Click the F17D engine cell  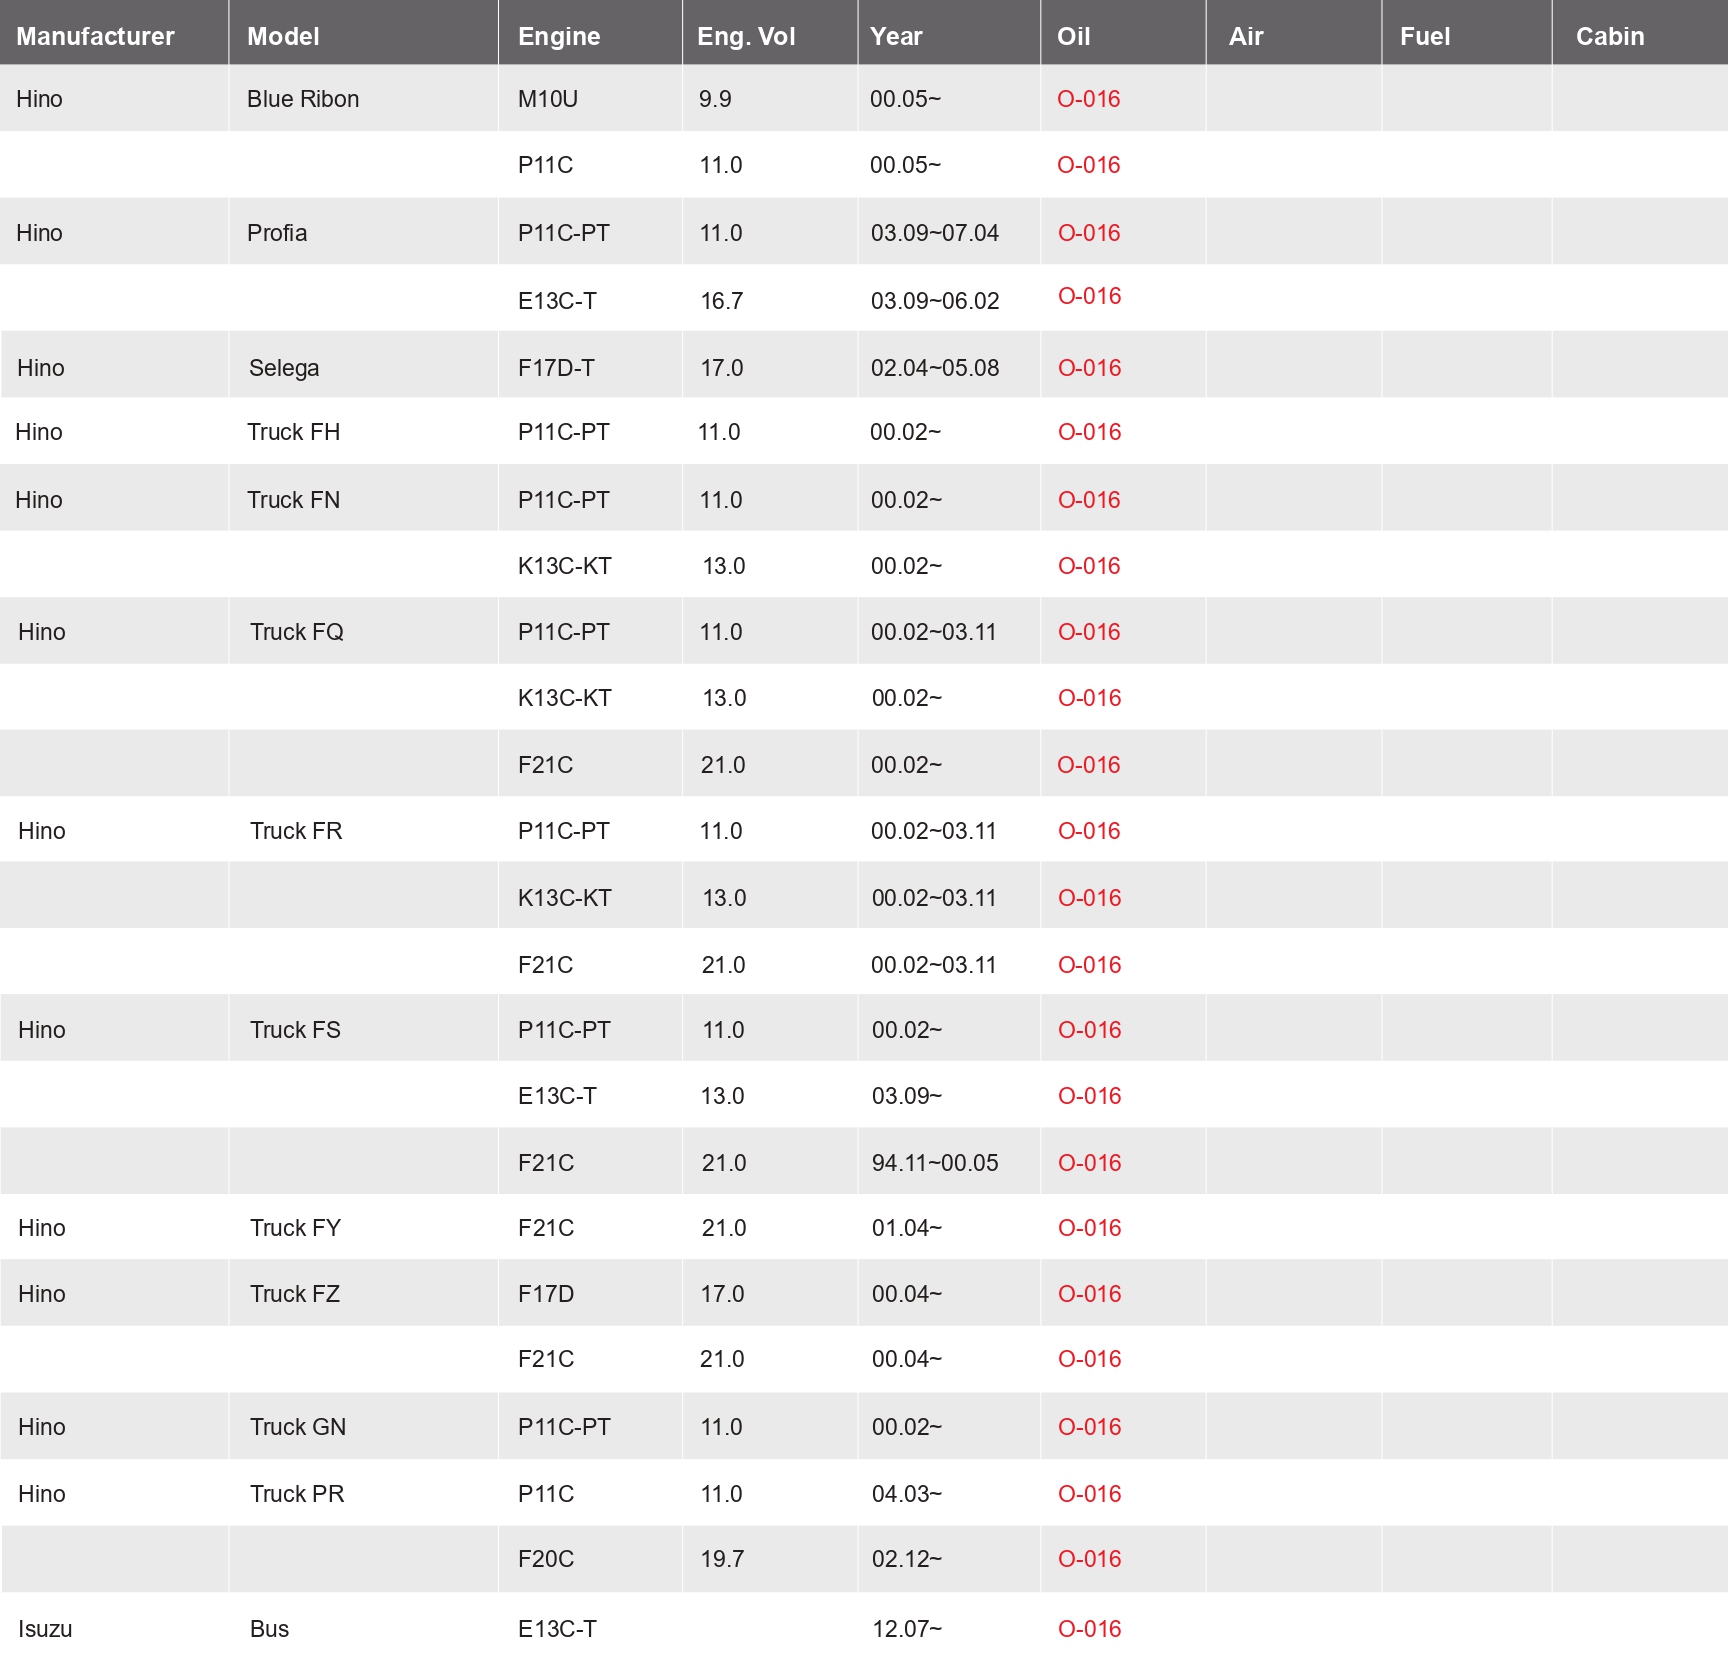[546, 1294]
